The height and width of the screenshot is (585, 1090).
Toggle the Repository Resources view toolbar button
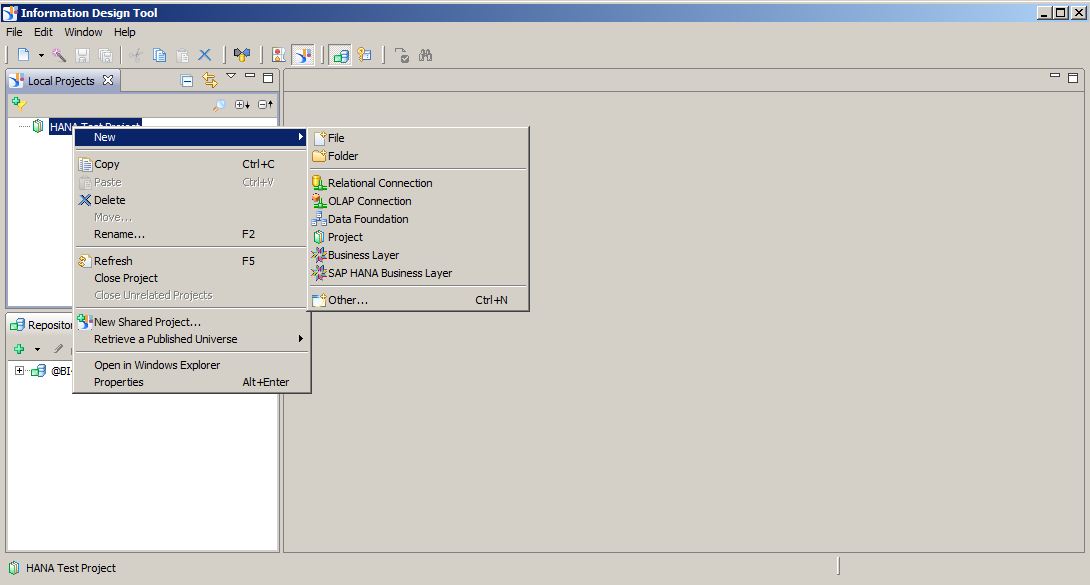(340, 55)
